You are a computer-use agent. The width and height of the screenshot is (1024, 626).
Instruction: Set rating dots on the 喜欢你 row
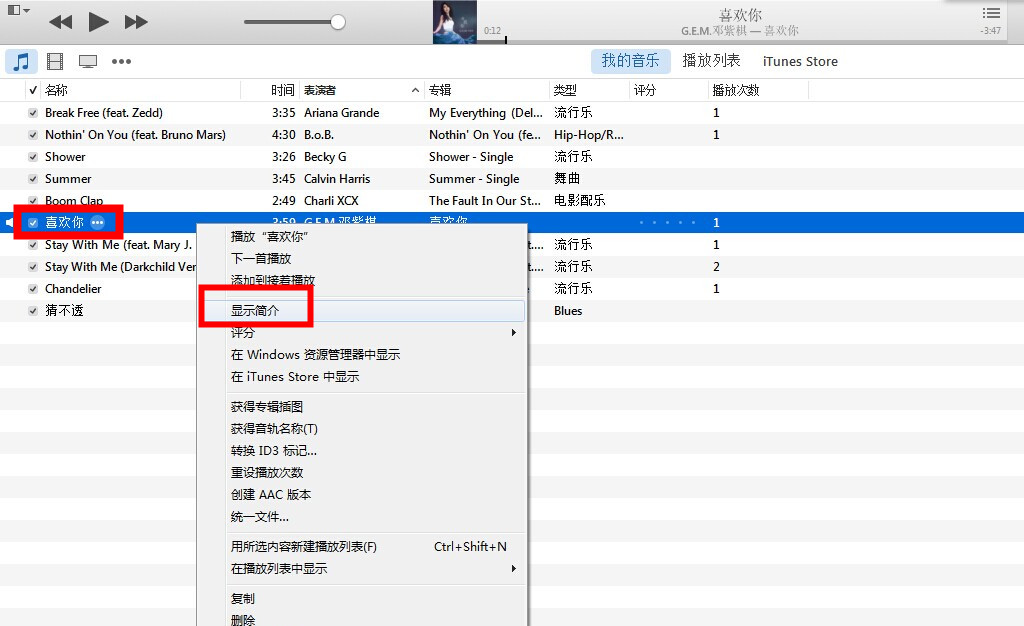point(667,223)
